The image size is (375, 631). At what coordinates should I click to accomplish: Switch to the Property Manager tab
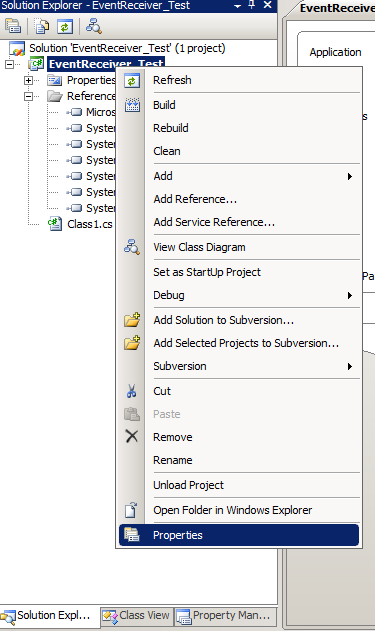tap(226, 616)
